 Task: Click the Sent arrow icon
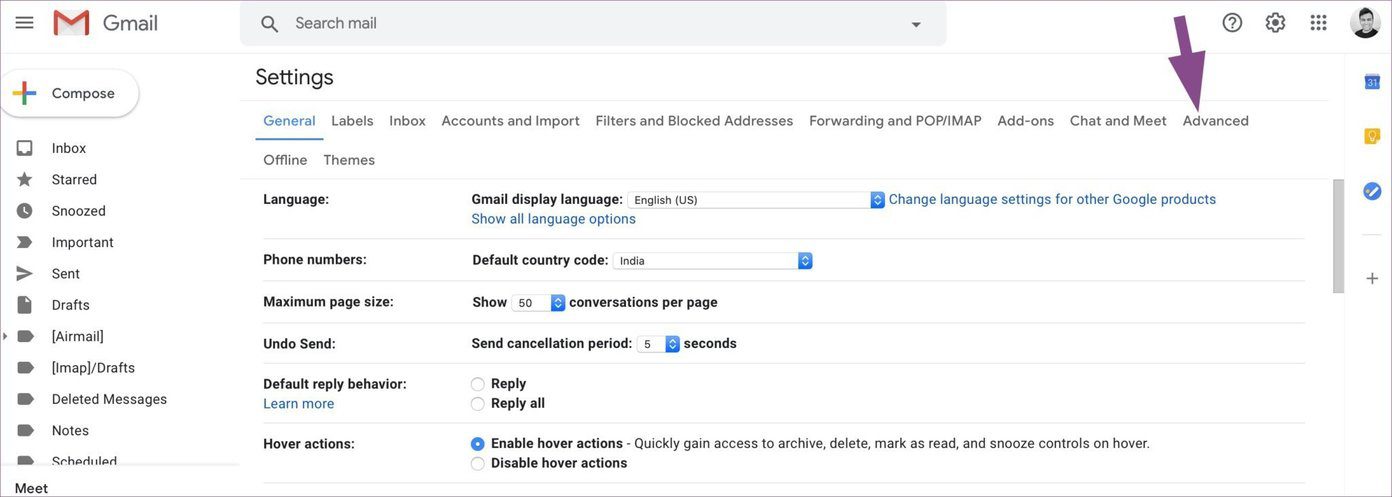pos(25,273)
